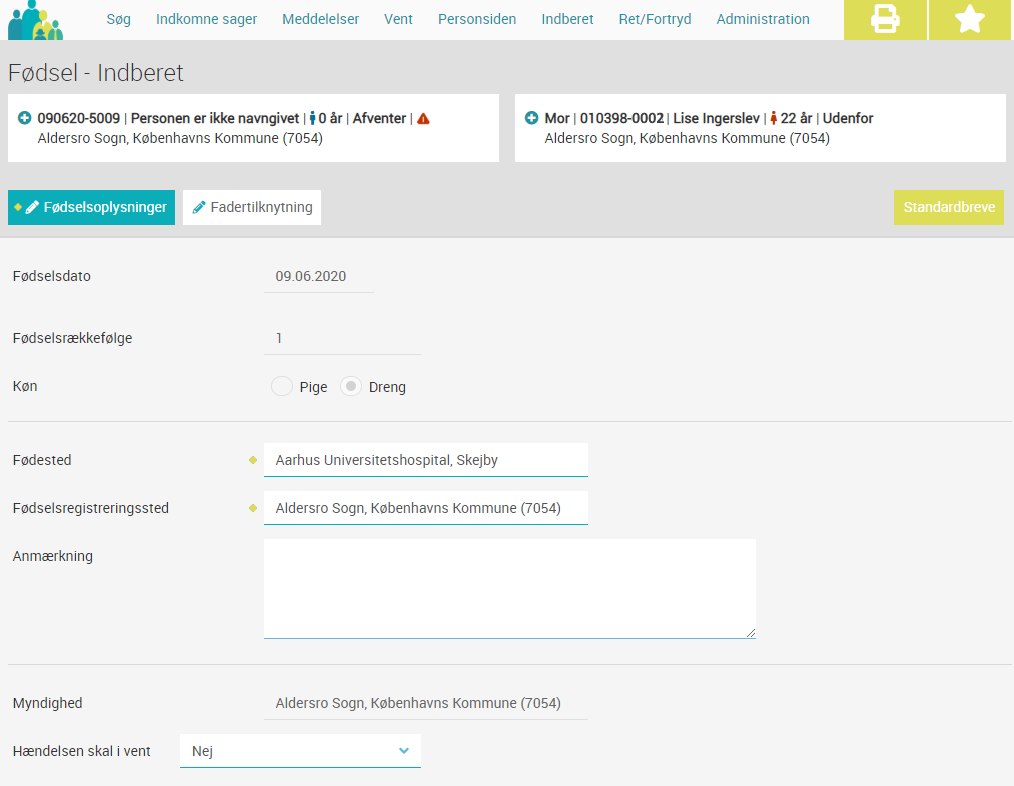Image resolution: width=1014 pixels, height=786 pixels.
Task: Click the Udenfor status text
Action: click(x=848, y=118)
